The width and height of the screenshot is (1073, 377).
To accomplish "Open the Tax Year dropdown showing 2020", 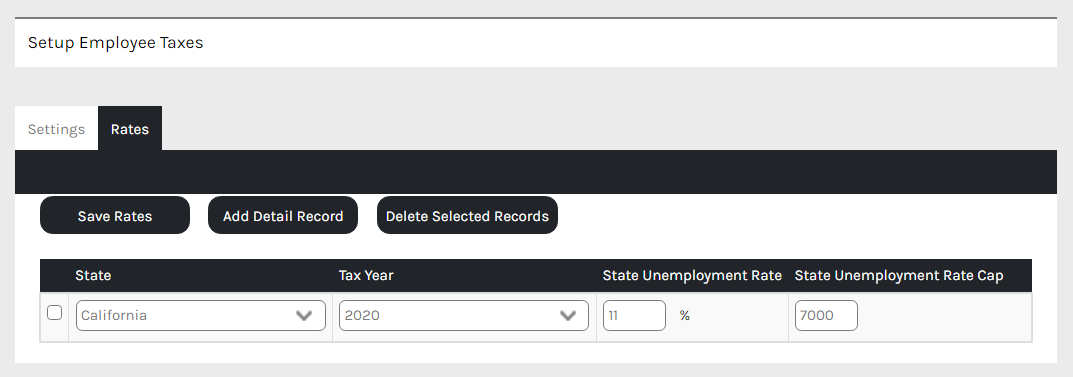I will point(464,315).
